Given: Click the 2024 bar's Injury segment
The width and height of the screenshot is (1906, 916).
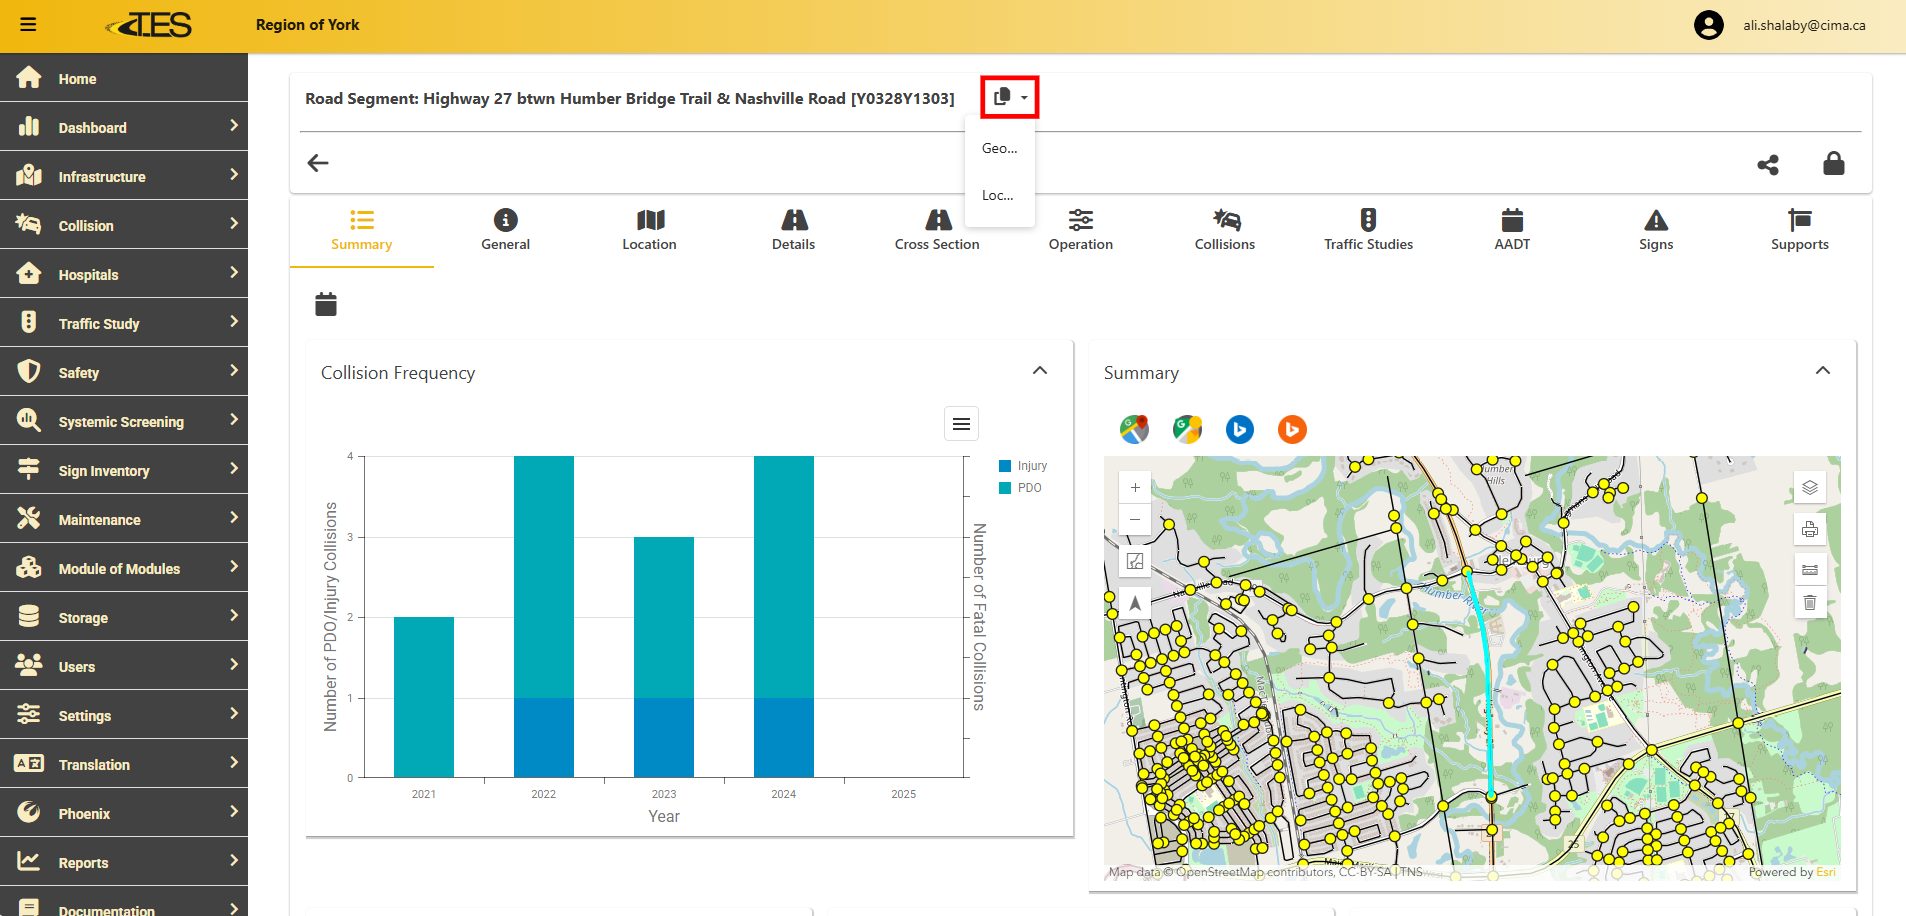Looking at the screenshot, I should pos(784,737).
